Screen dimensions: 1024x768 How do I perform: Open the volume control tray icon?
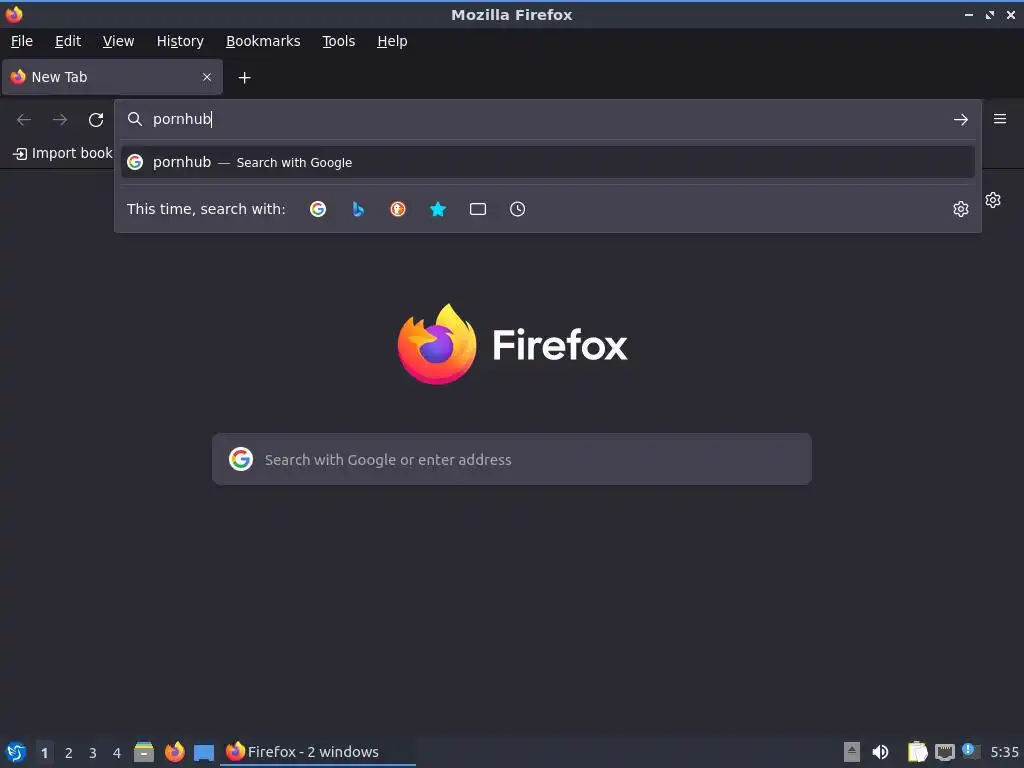[880, 752]
